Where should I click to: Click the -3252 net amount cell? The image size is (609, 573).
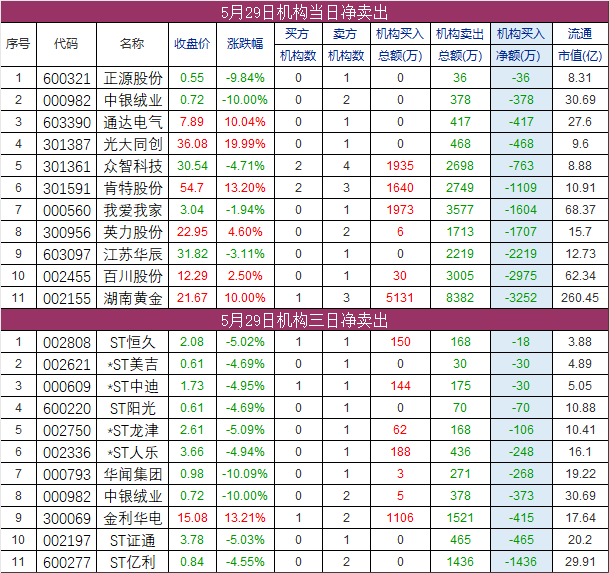(521, 297)
